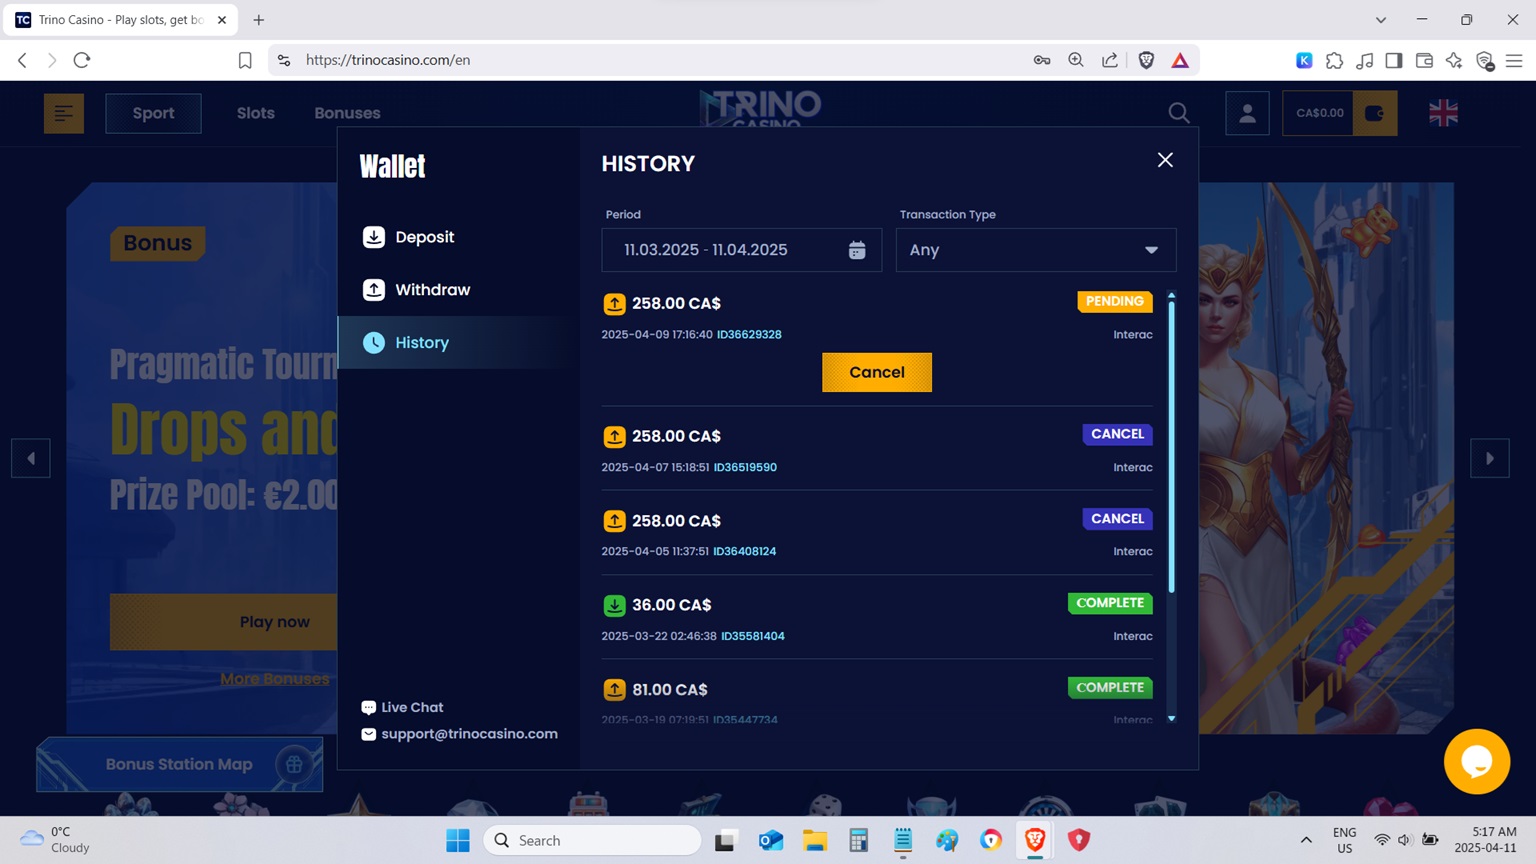The height and width of the screenshot is (864, 1536).
Task: Open the tab search dropdown arrow
Action: point(1381,20)
